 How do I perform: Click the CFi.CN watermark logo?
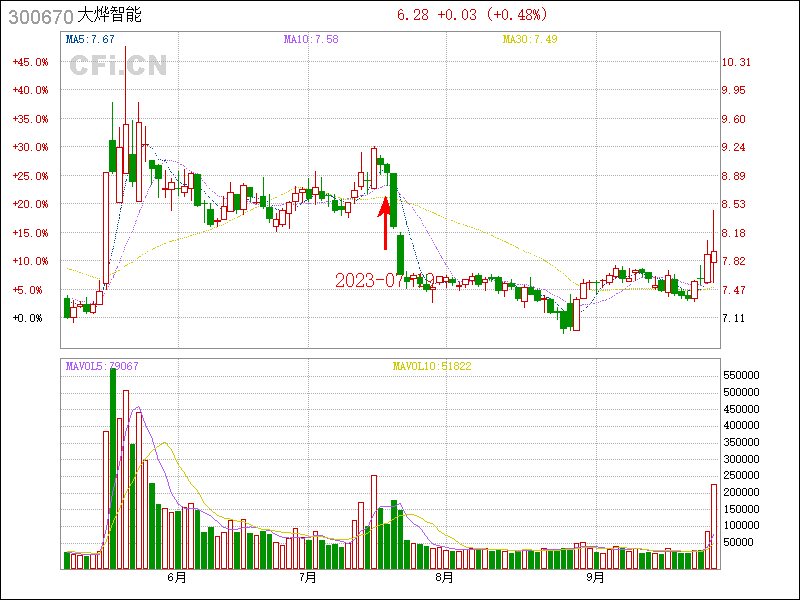(118, 66)
